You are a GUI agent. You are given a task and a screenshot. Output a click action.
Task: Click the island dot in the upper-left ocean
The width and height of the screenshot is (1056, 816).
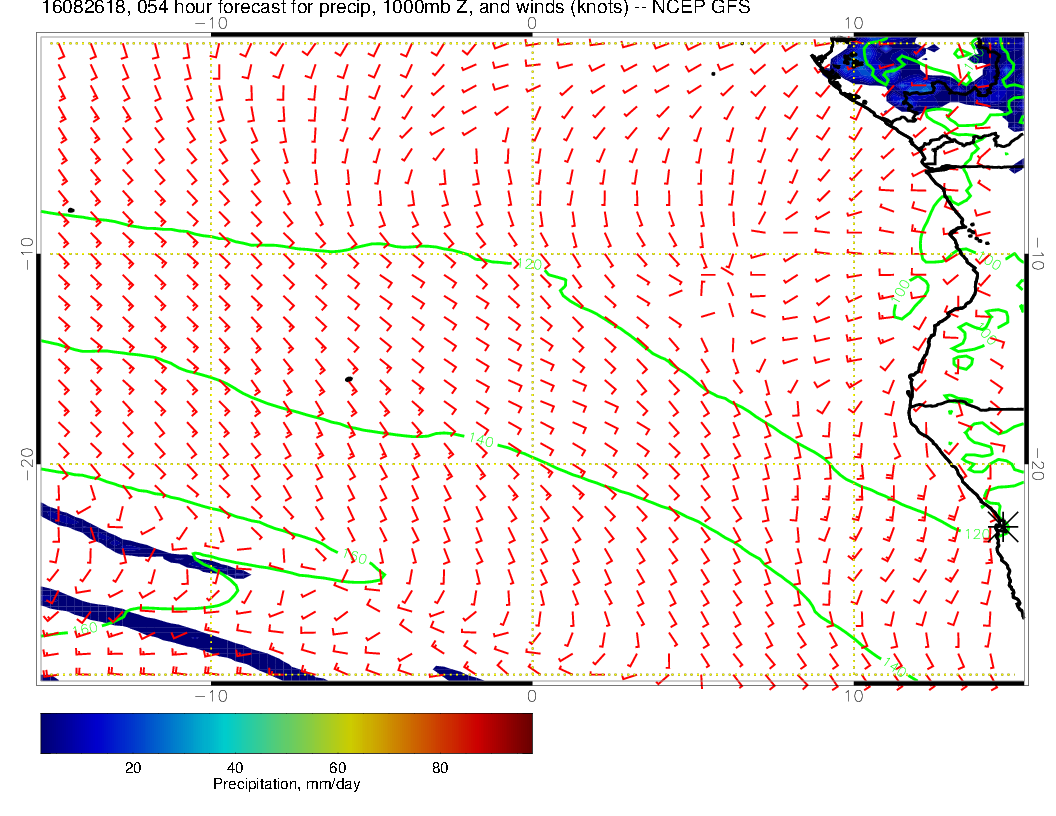(x=70, y=210)
